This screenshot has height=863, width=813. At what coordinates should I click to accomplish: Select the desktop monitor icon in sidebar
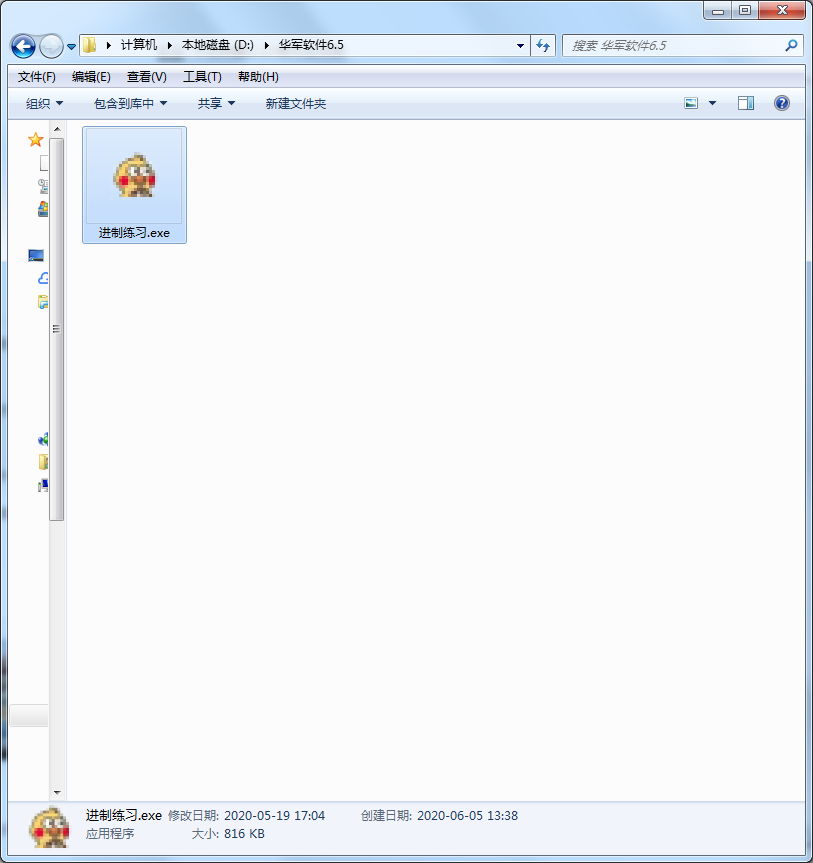click(x=36, y=255)
